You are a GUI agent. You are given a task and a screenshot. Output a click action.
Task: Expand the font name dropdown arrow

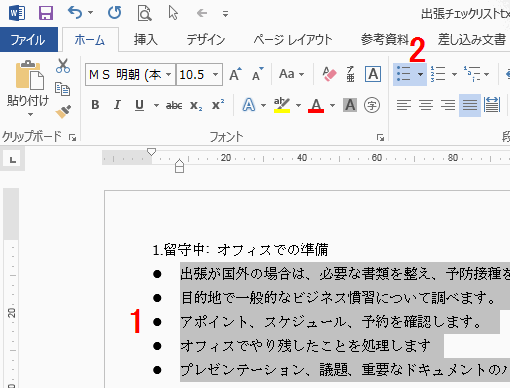point(169,74)
